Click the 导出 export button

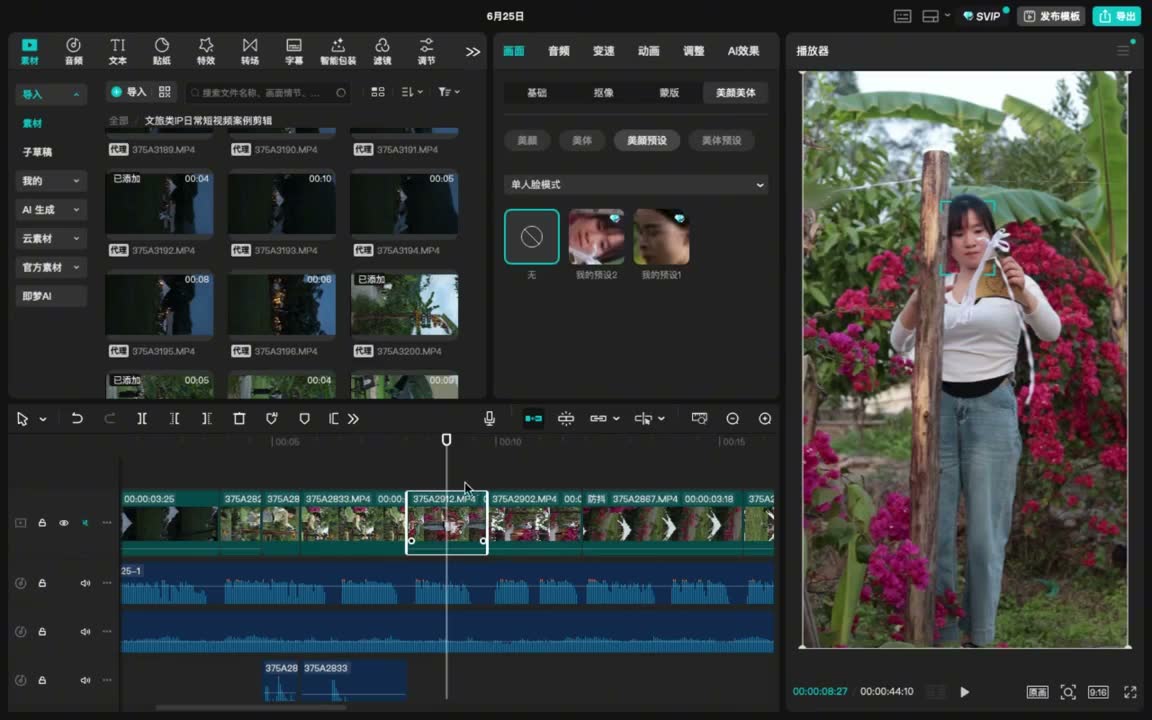coord(1116,16)
